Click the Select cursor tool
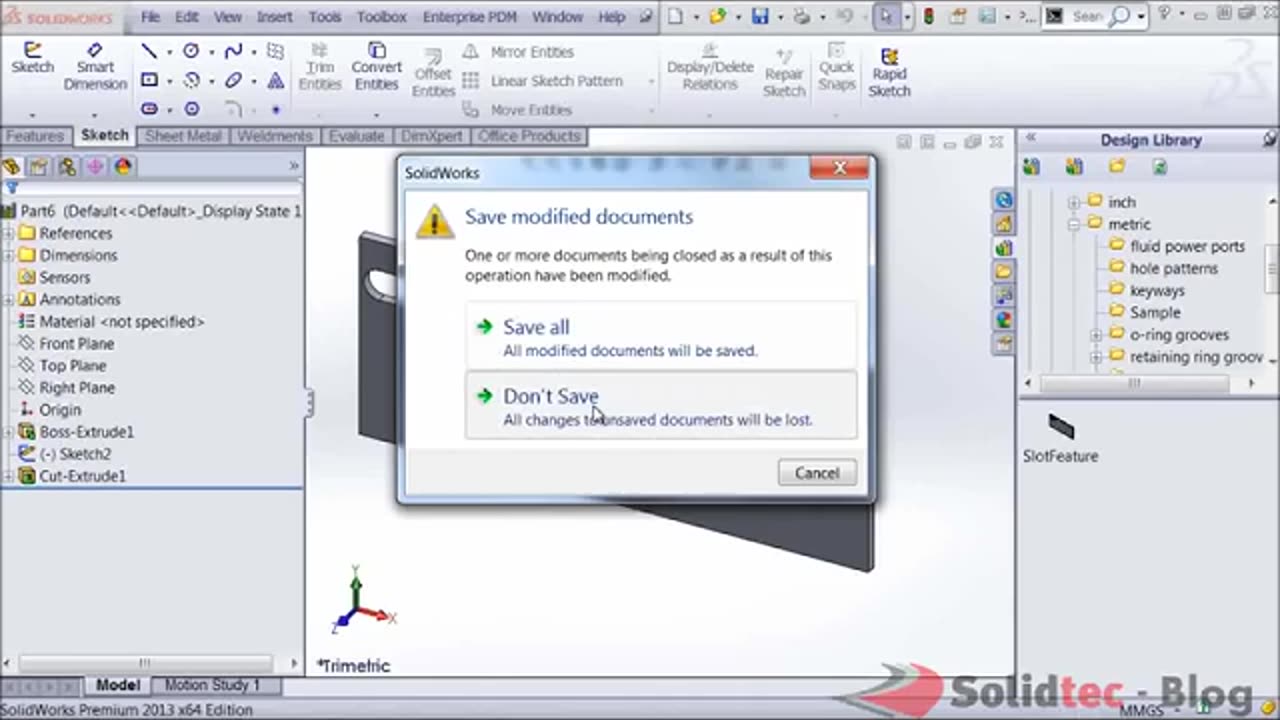The image size is (1280, 720). [x=886, y=16]
